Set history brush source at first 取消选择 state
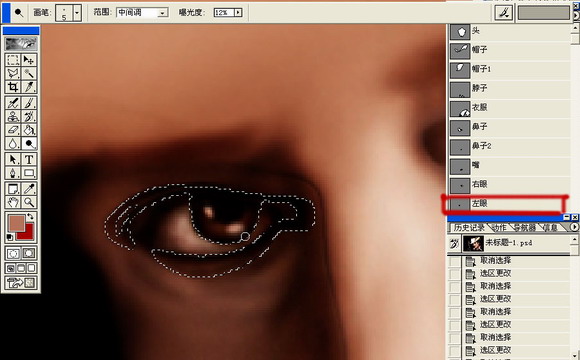The width and height of the screenshot is (580, 360). click(x=454, y=261)
